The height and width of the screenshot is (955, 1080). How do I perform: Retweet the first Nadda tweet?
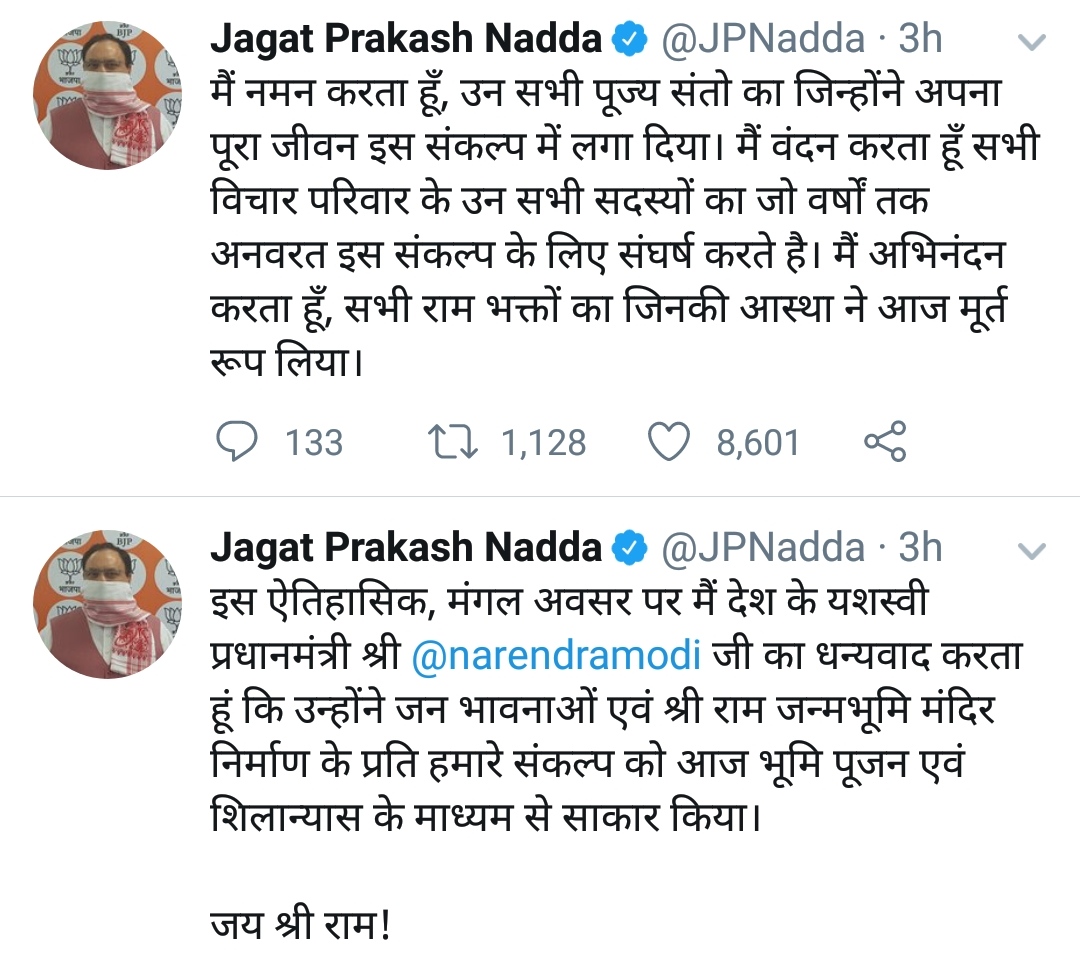coord(453,441)
